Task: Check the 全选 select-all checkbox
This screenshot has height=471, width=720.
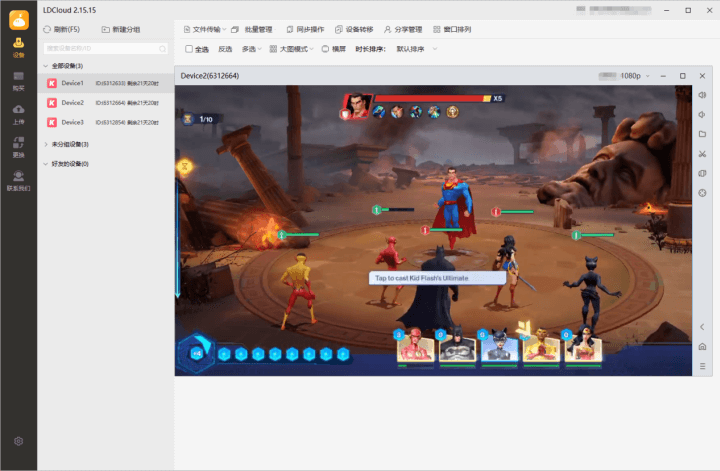Action: point(190,49)
